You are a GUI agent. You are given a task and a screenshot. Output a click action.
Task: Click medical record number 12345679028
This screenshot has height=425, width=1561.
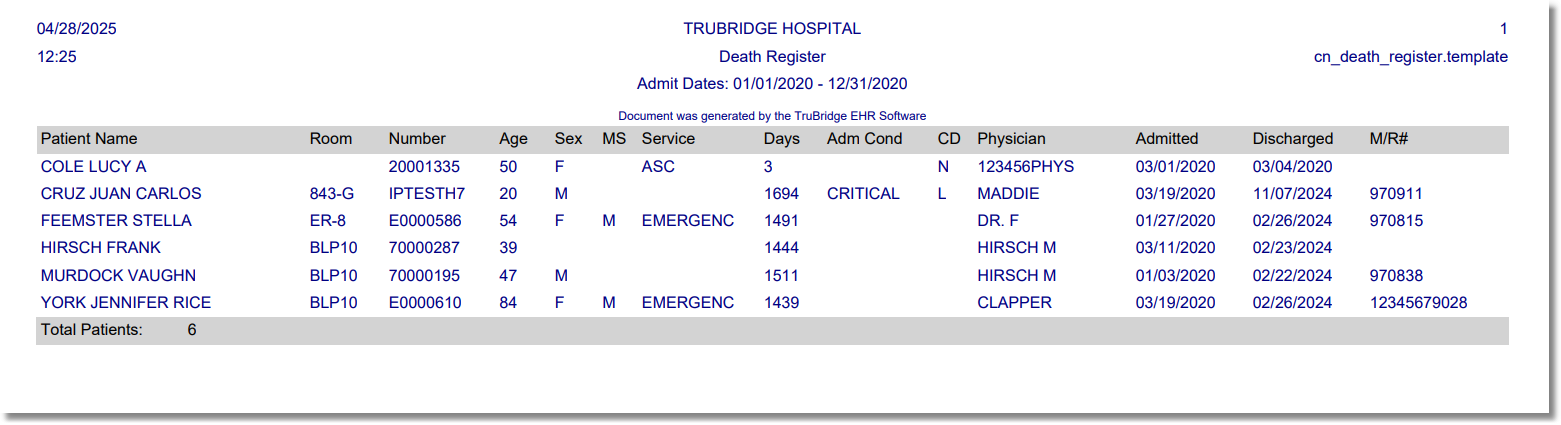pyautogui.click(x=1418, y=302)
